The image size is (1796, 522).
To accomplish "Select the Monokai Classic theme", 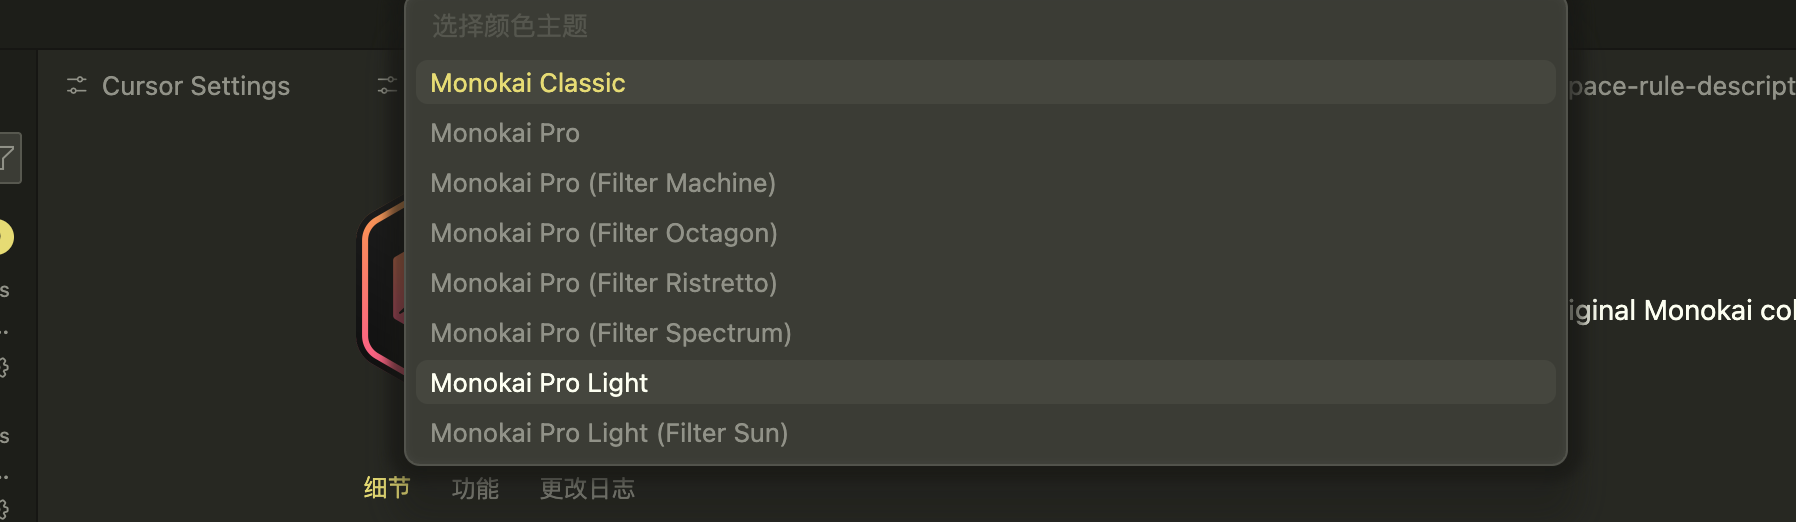I will (x=528, y=83).
